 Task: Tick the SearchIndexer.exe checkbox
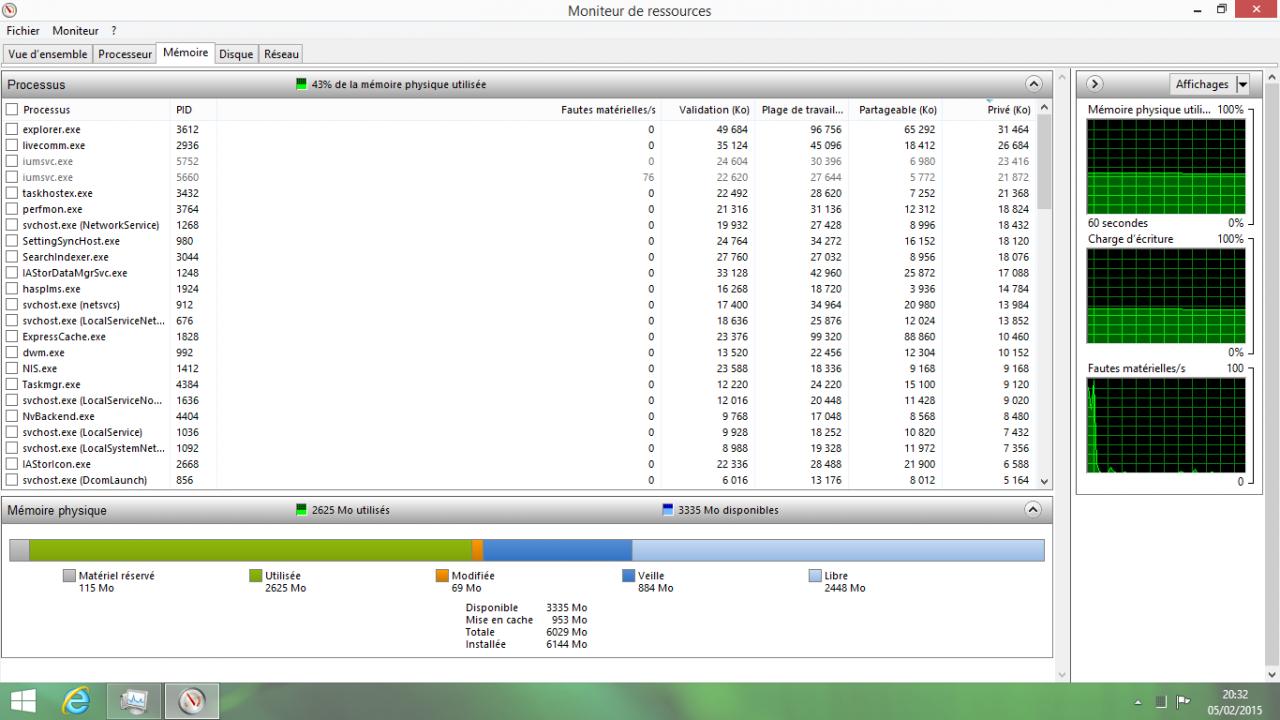point(12,257)
